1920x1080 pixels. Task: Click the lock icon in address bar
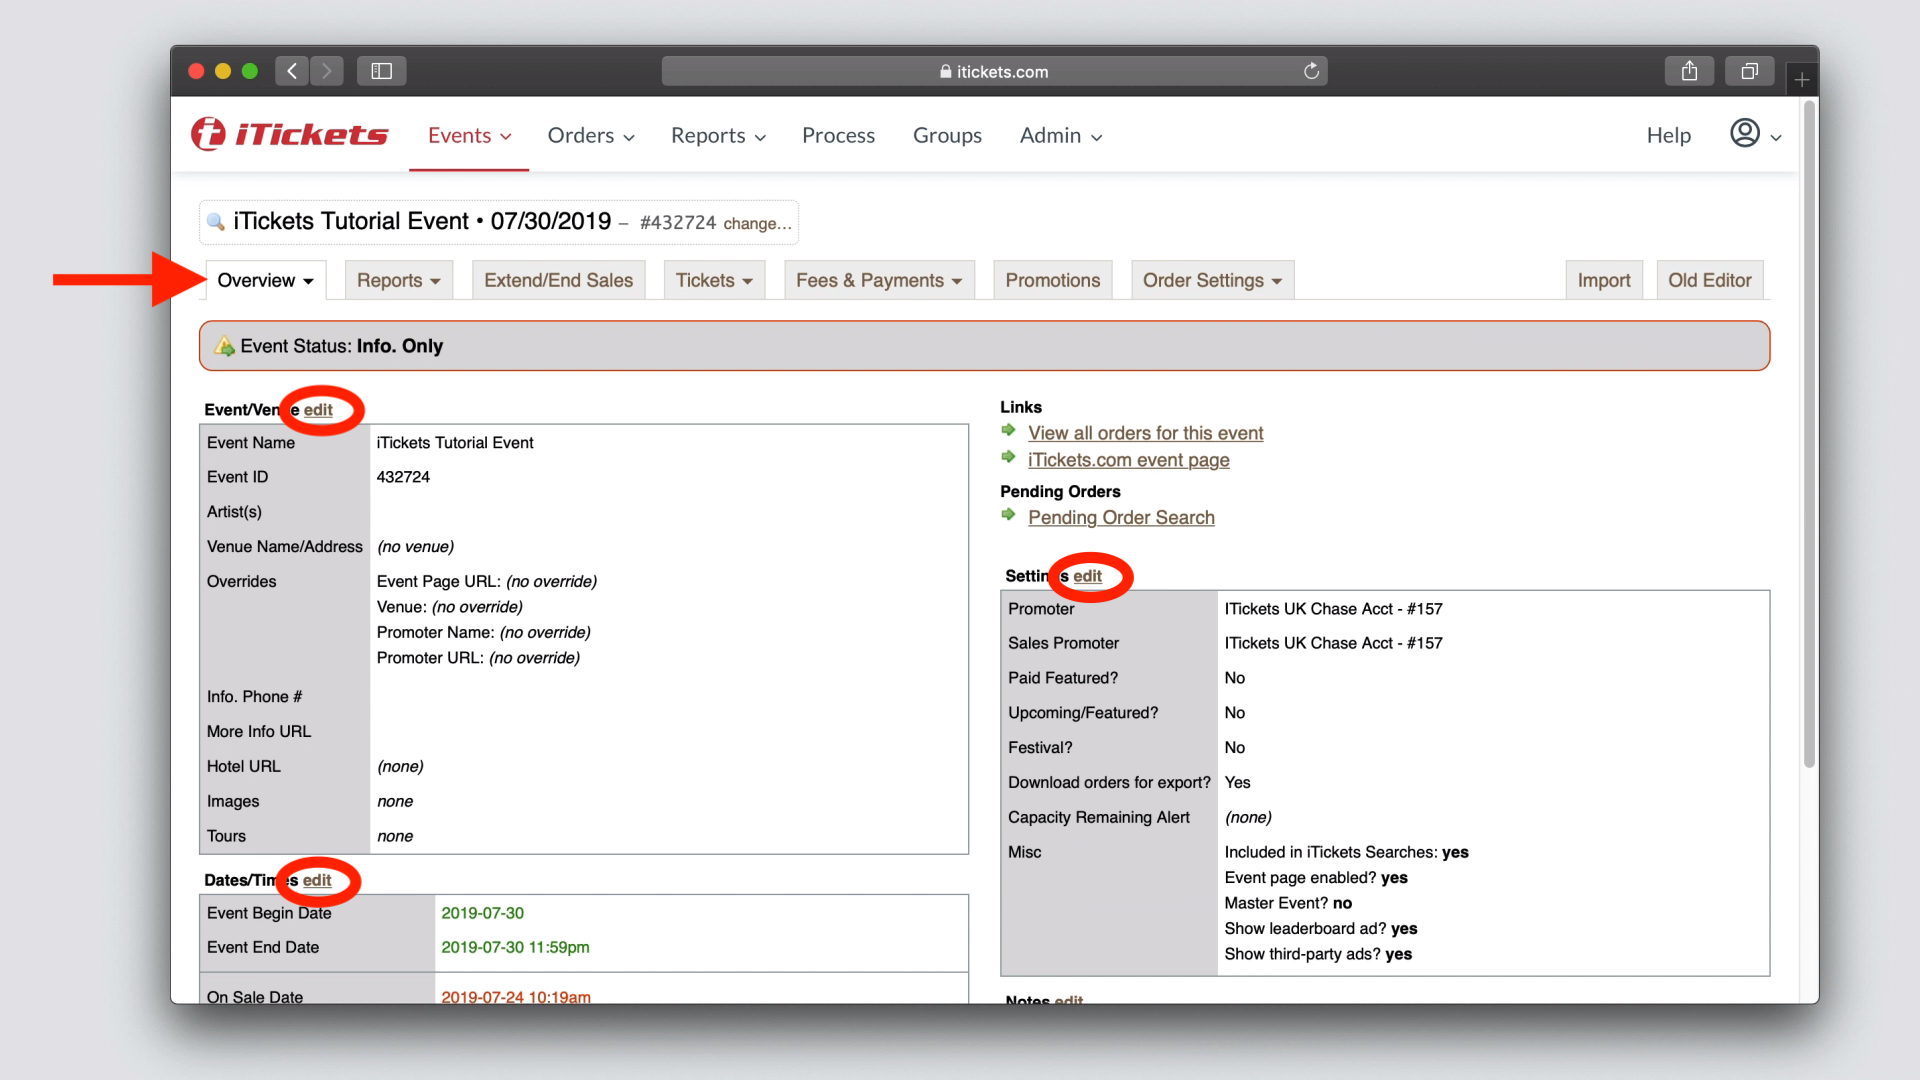click(946, 72)
